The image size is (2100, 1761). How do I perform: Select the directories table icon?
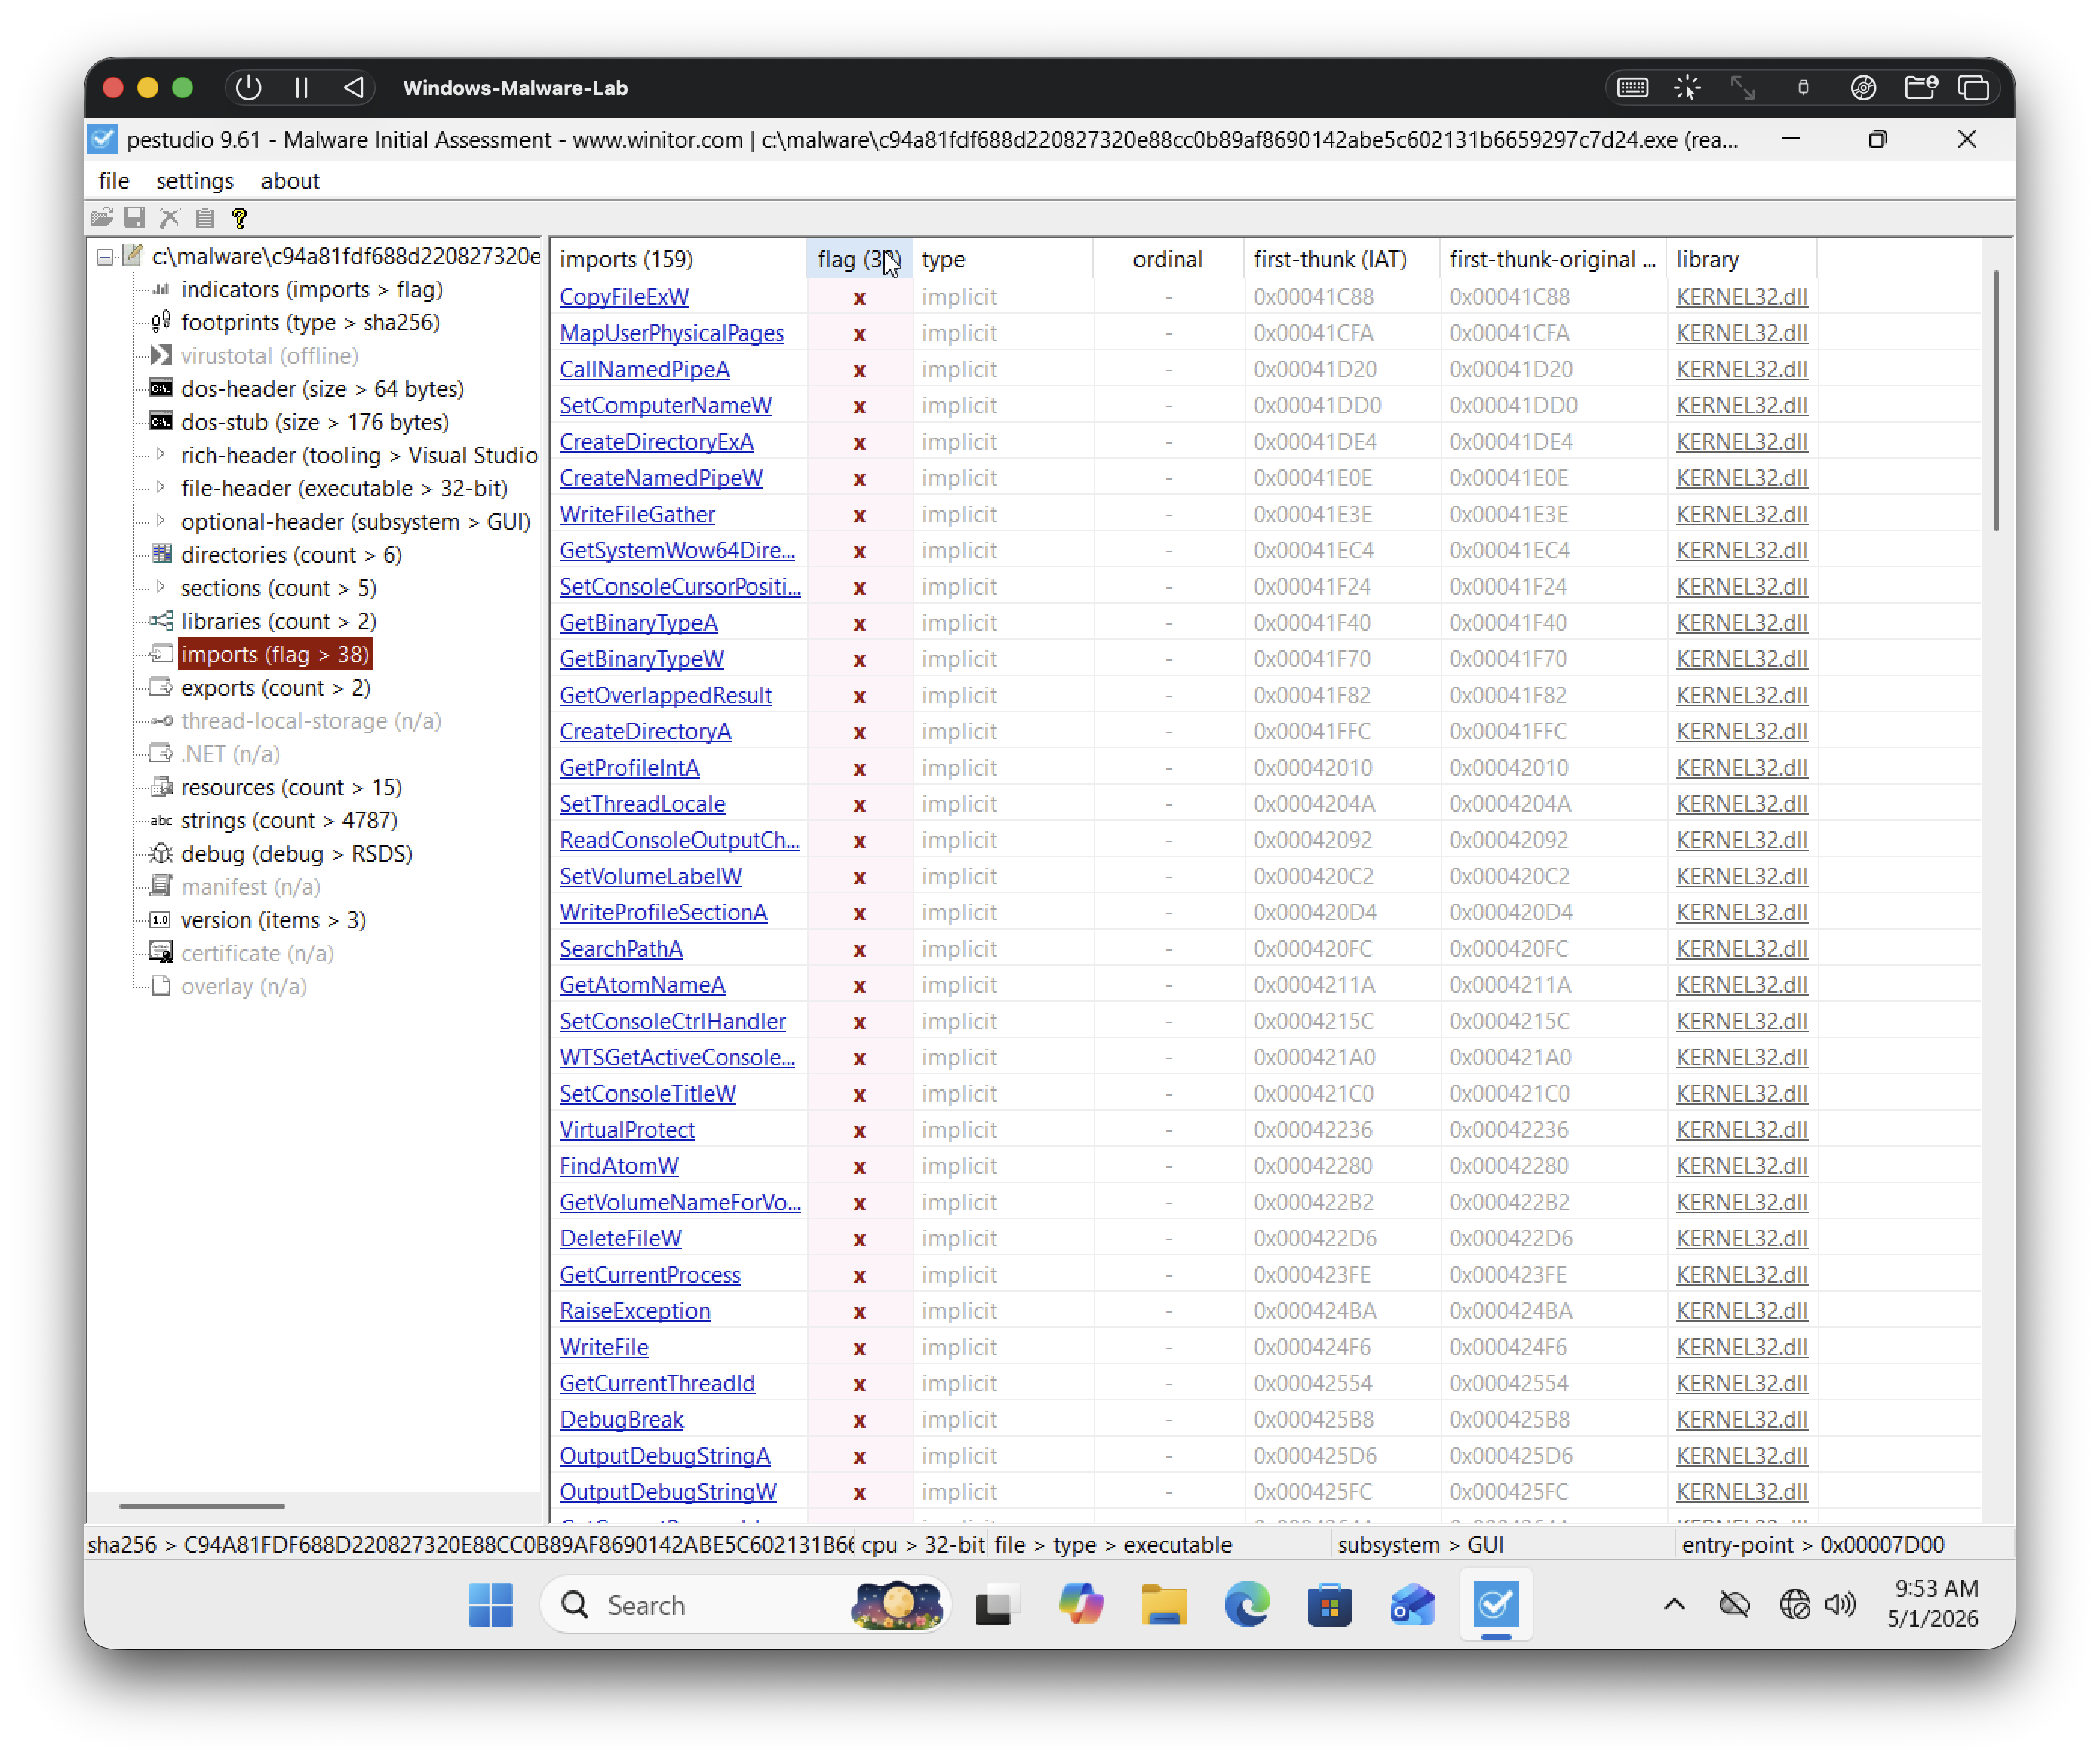161,555
